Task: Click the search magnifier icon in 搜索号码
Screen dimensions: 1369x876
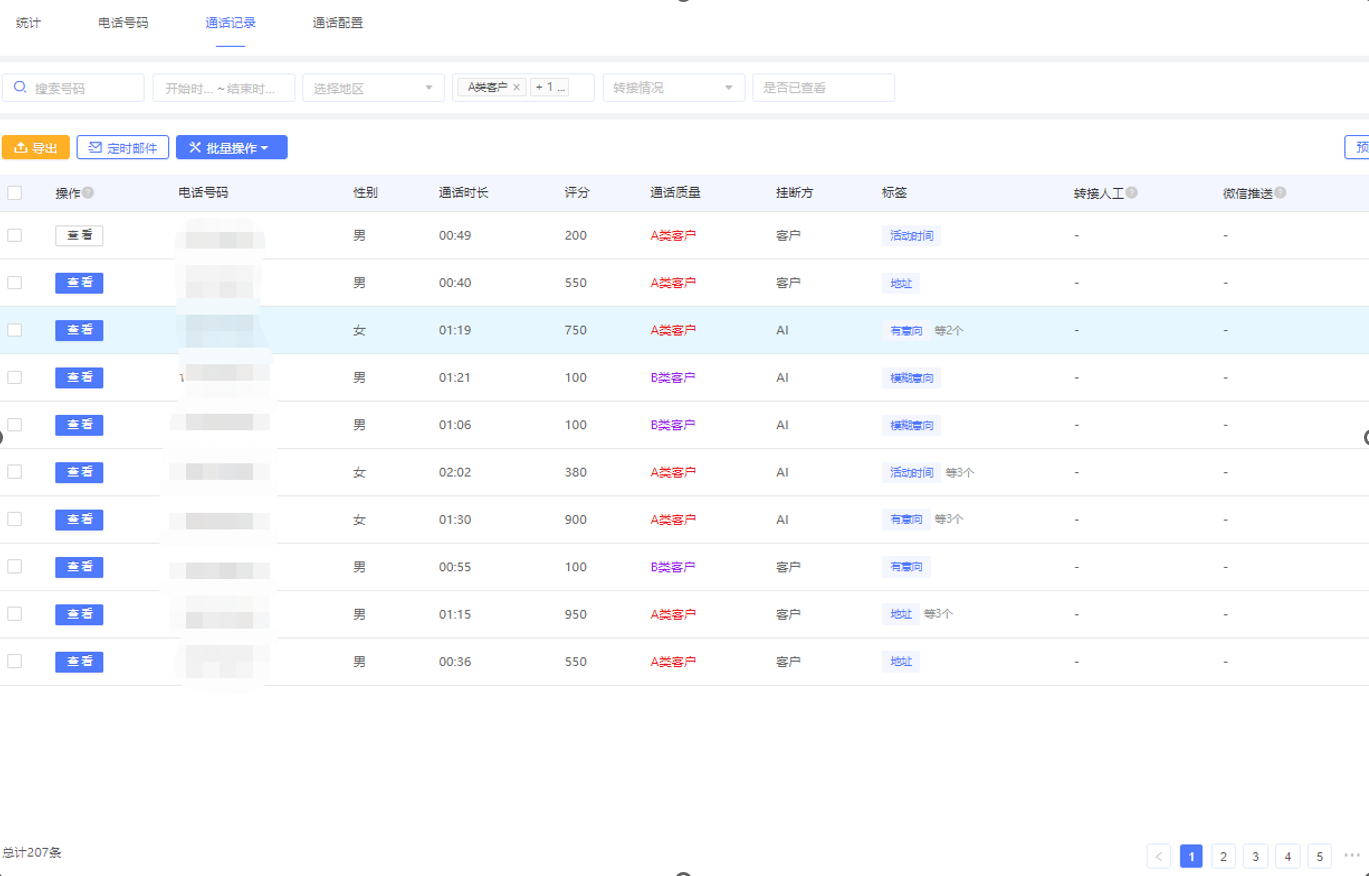Action: (x=20, y=88)
